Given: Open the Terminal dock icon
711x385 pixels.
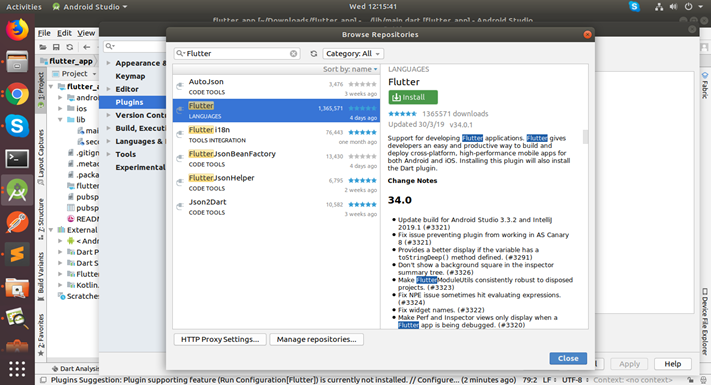Looking at the screenshot, I should (x=17, y=159).
